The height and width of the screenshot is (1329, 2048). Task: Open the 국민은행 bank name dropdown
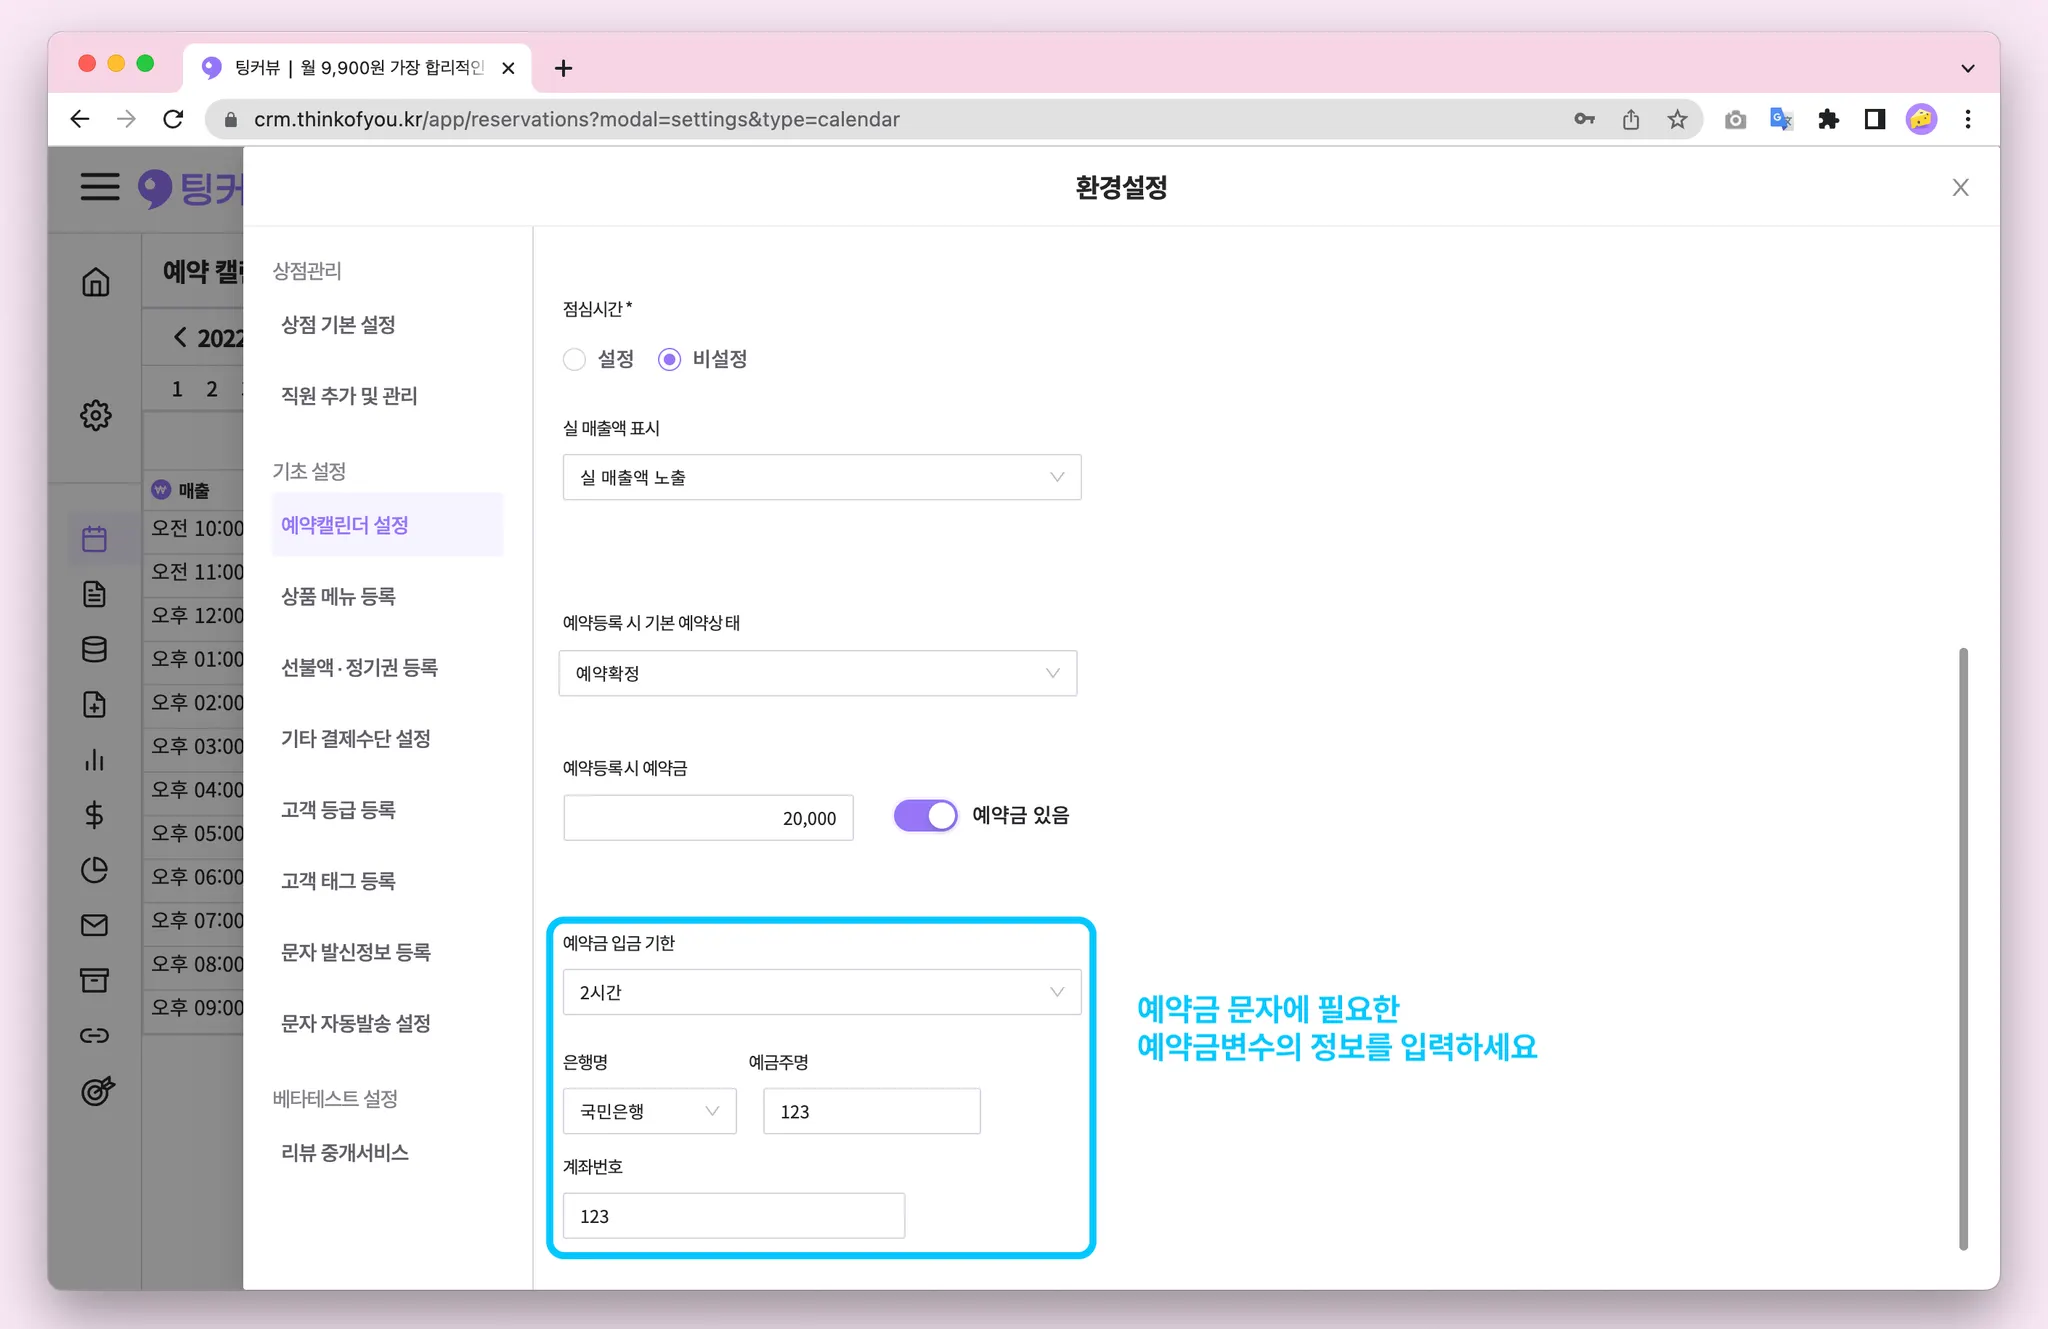(x=649, y=1111)
